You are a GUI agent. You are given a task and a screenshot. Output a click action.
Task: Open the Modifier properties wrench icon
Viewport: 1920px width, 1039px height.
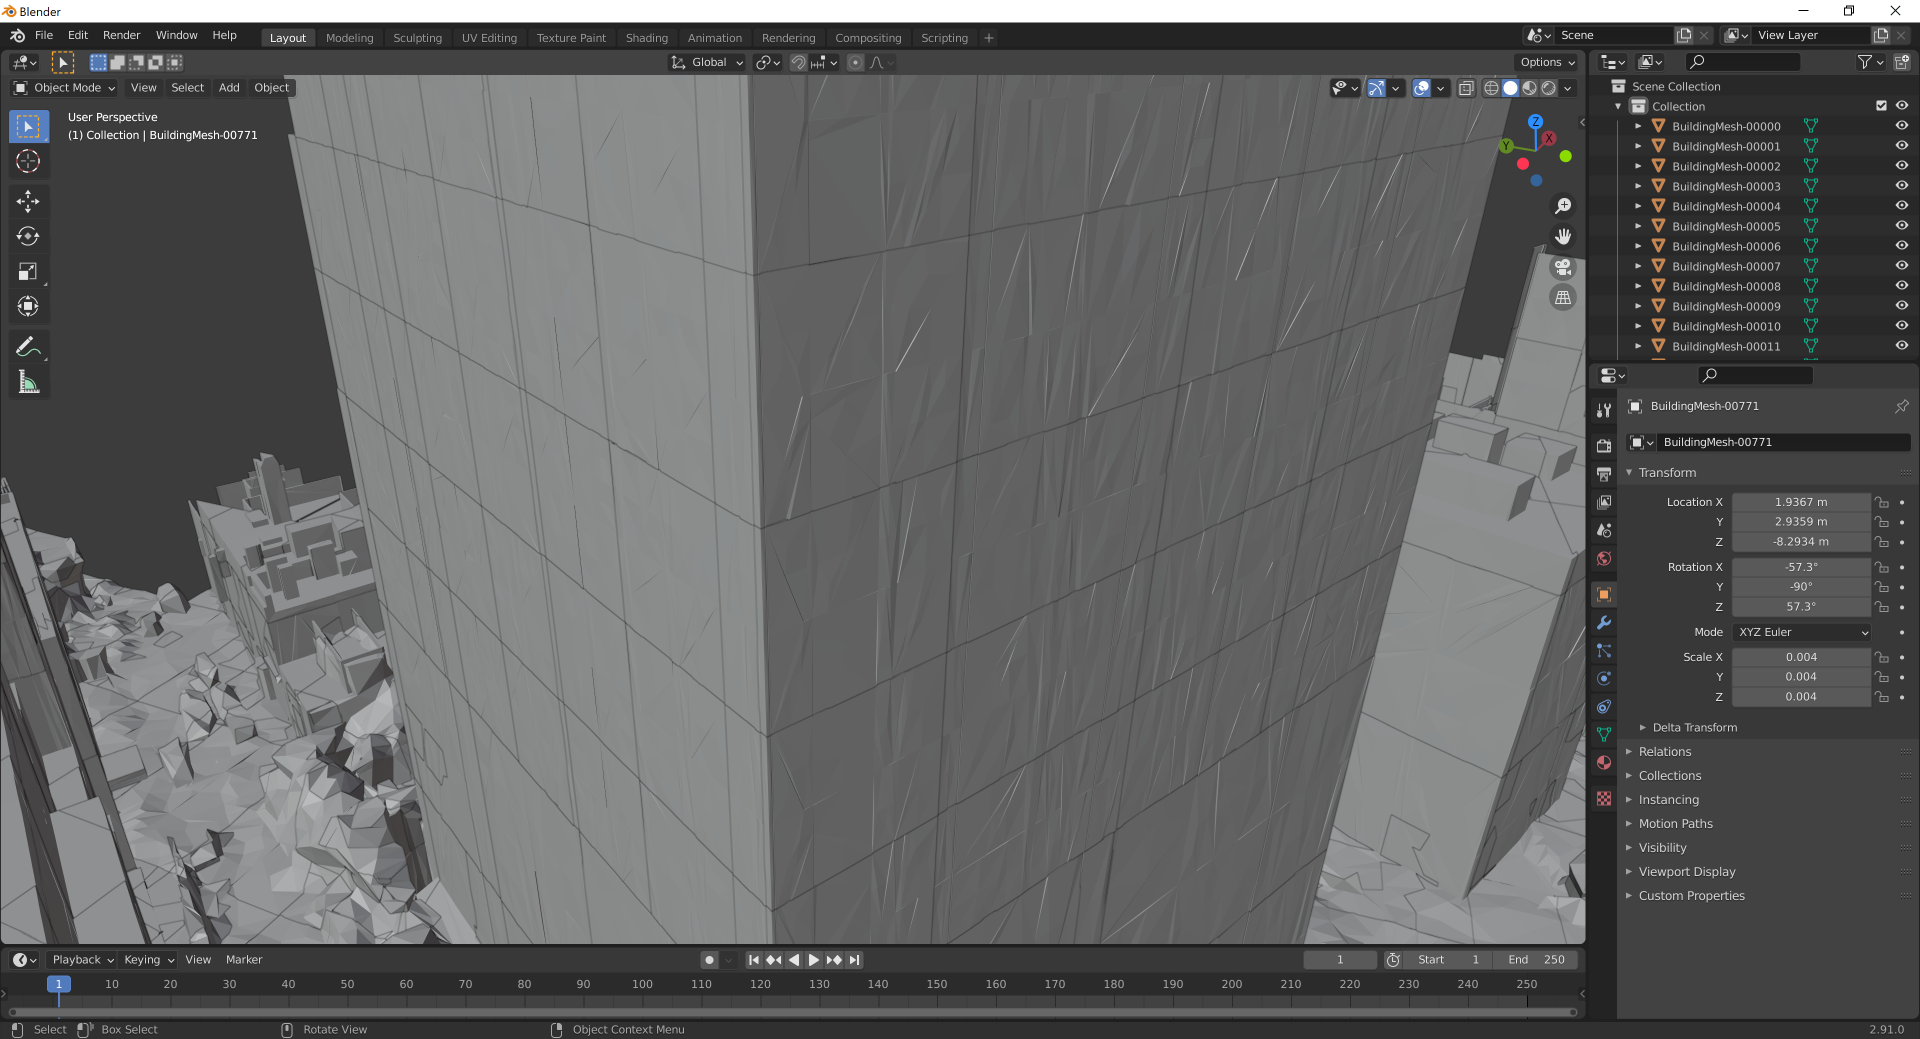coord(1604,623)
